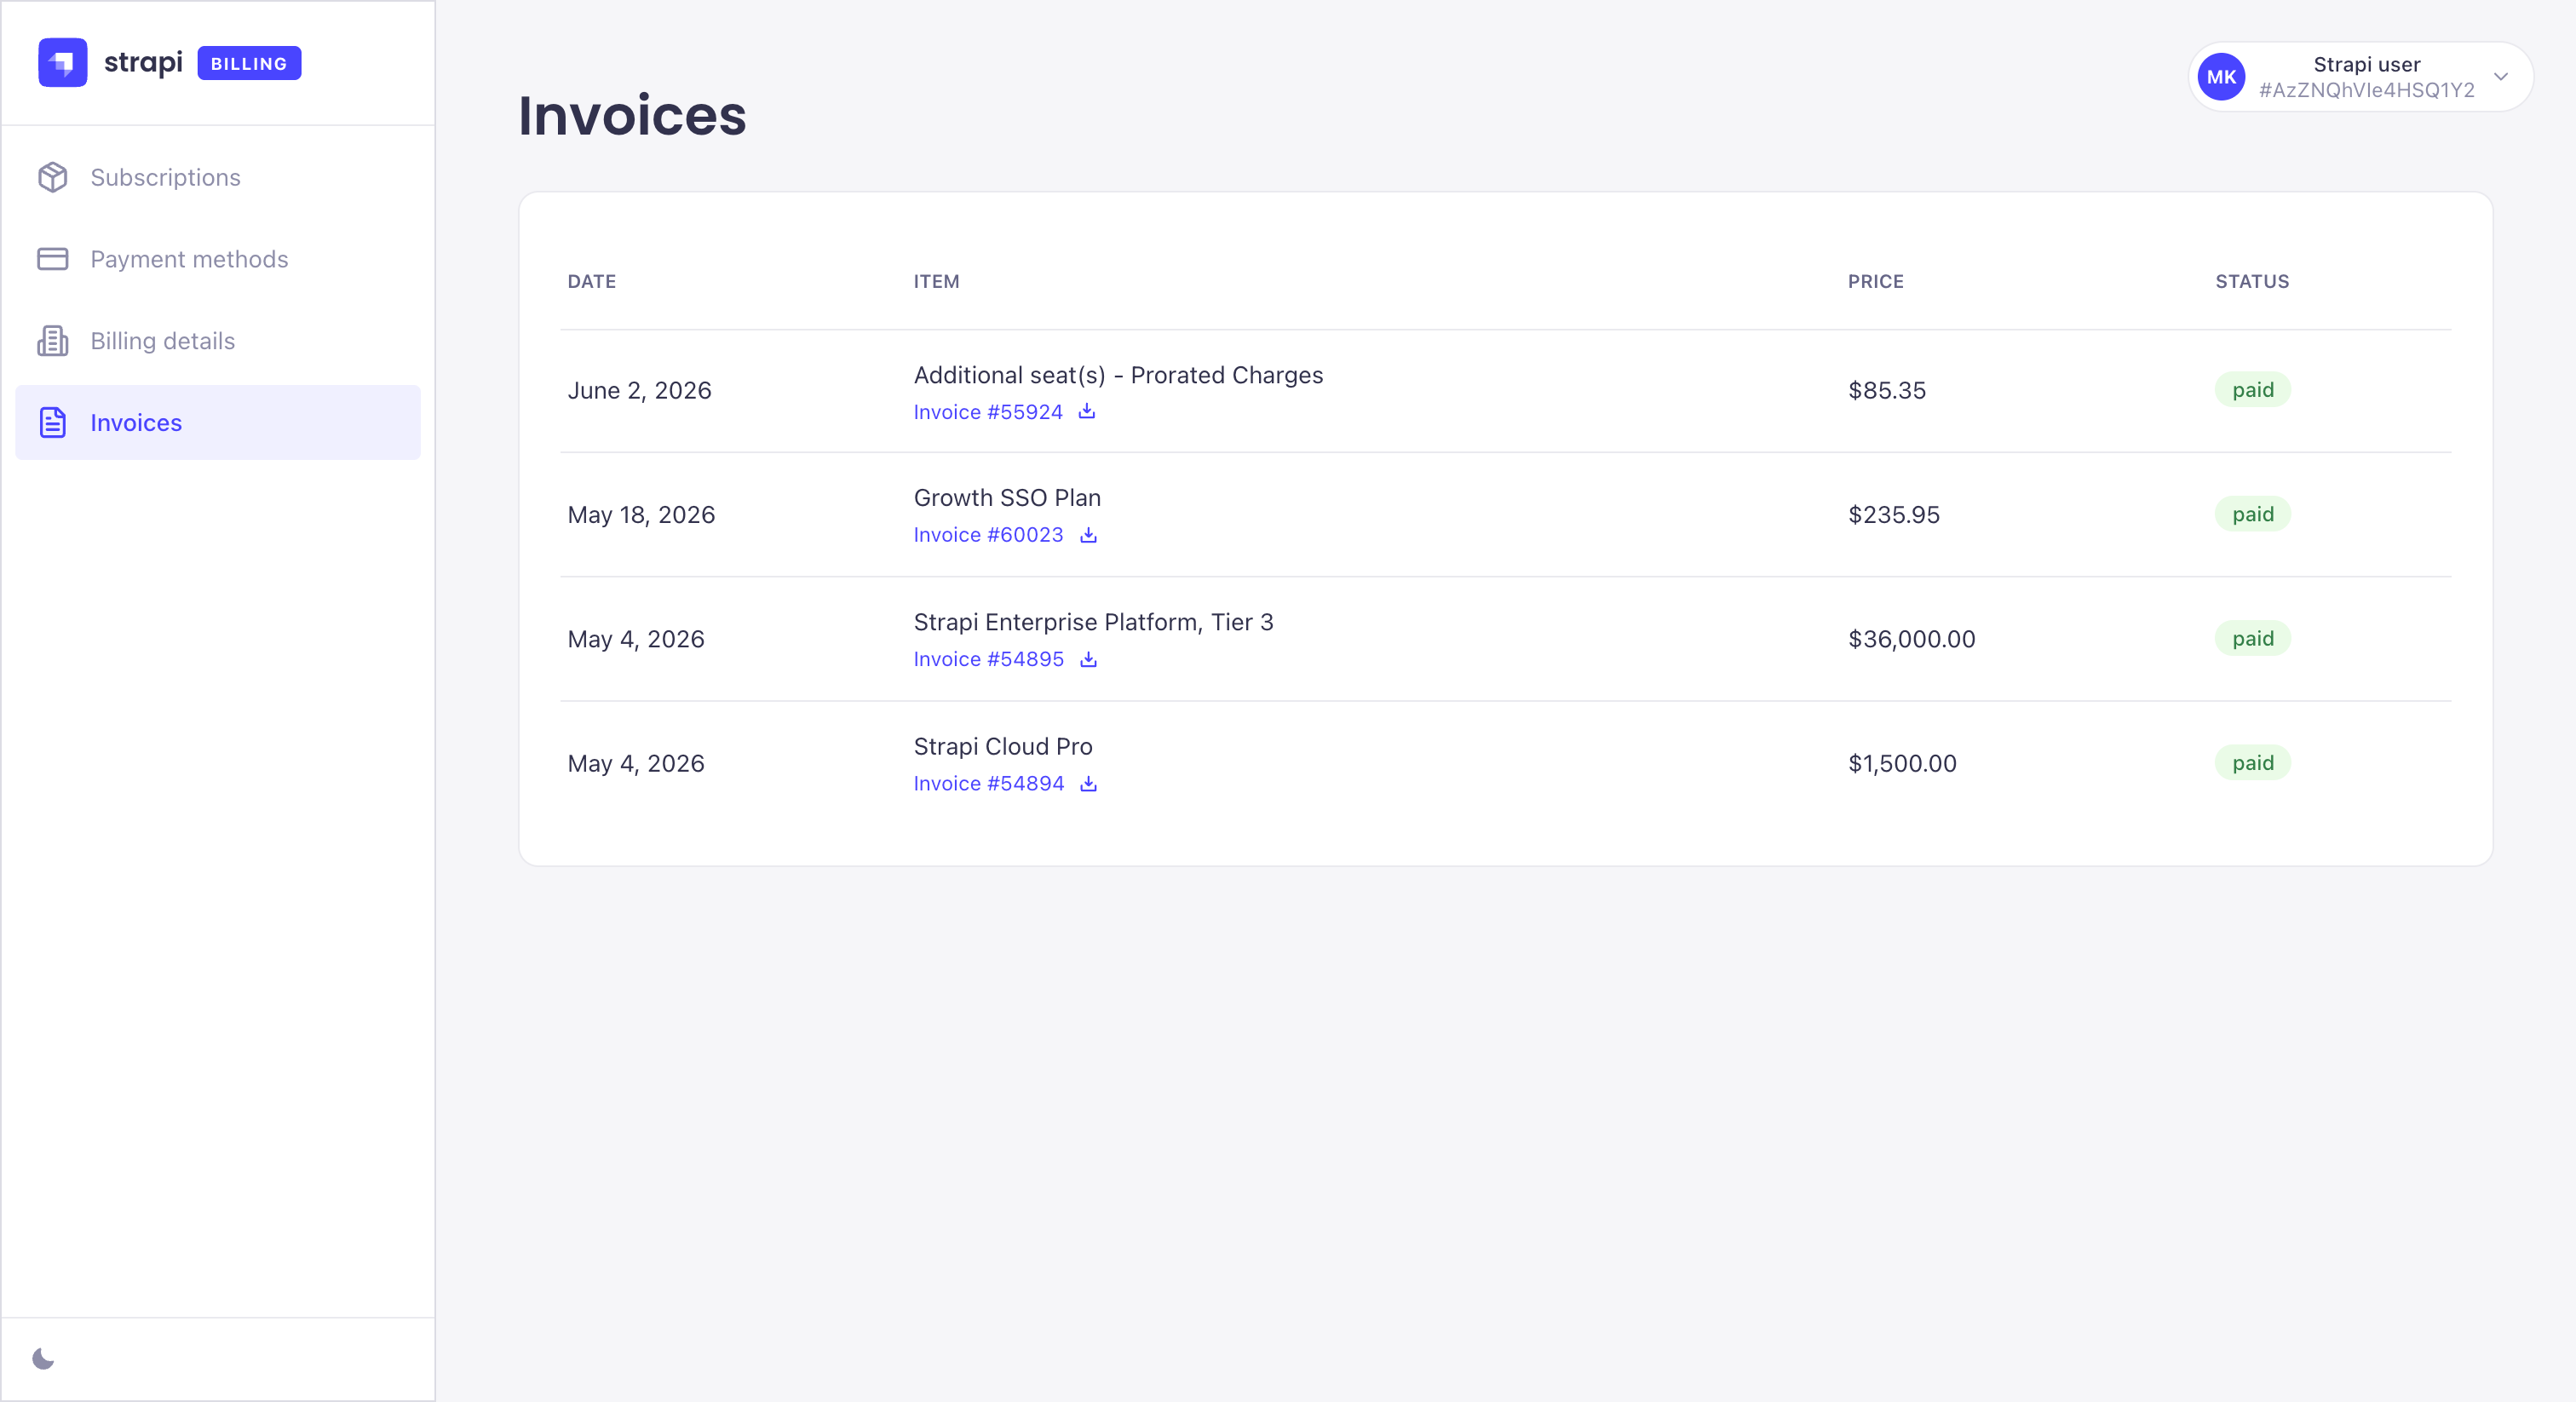Click paid badge for Enterprise Platform row

(2252, 638)
